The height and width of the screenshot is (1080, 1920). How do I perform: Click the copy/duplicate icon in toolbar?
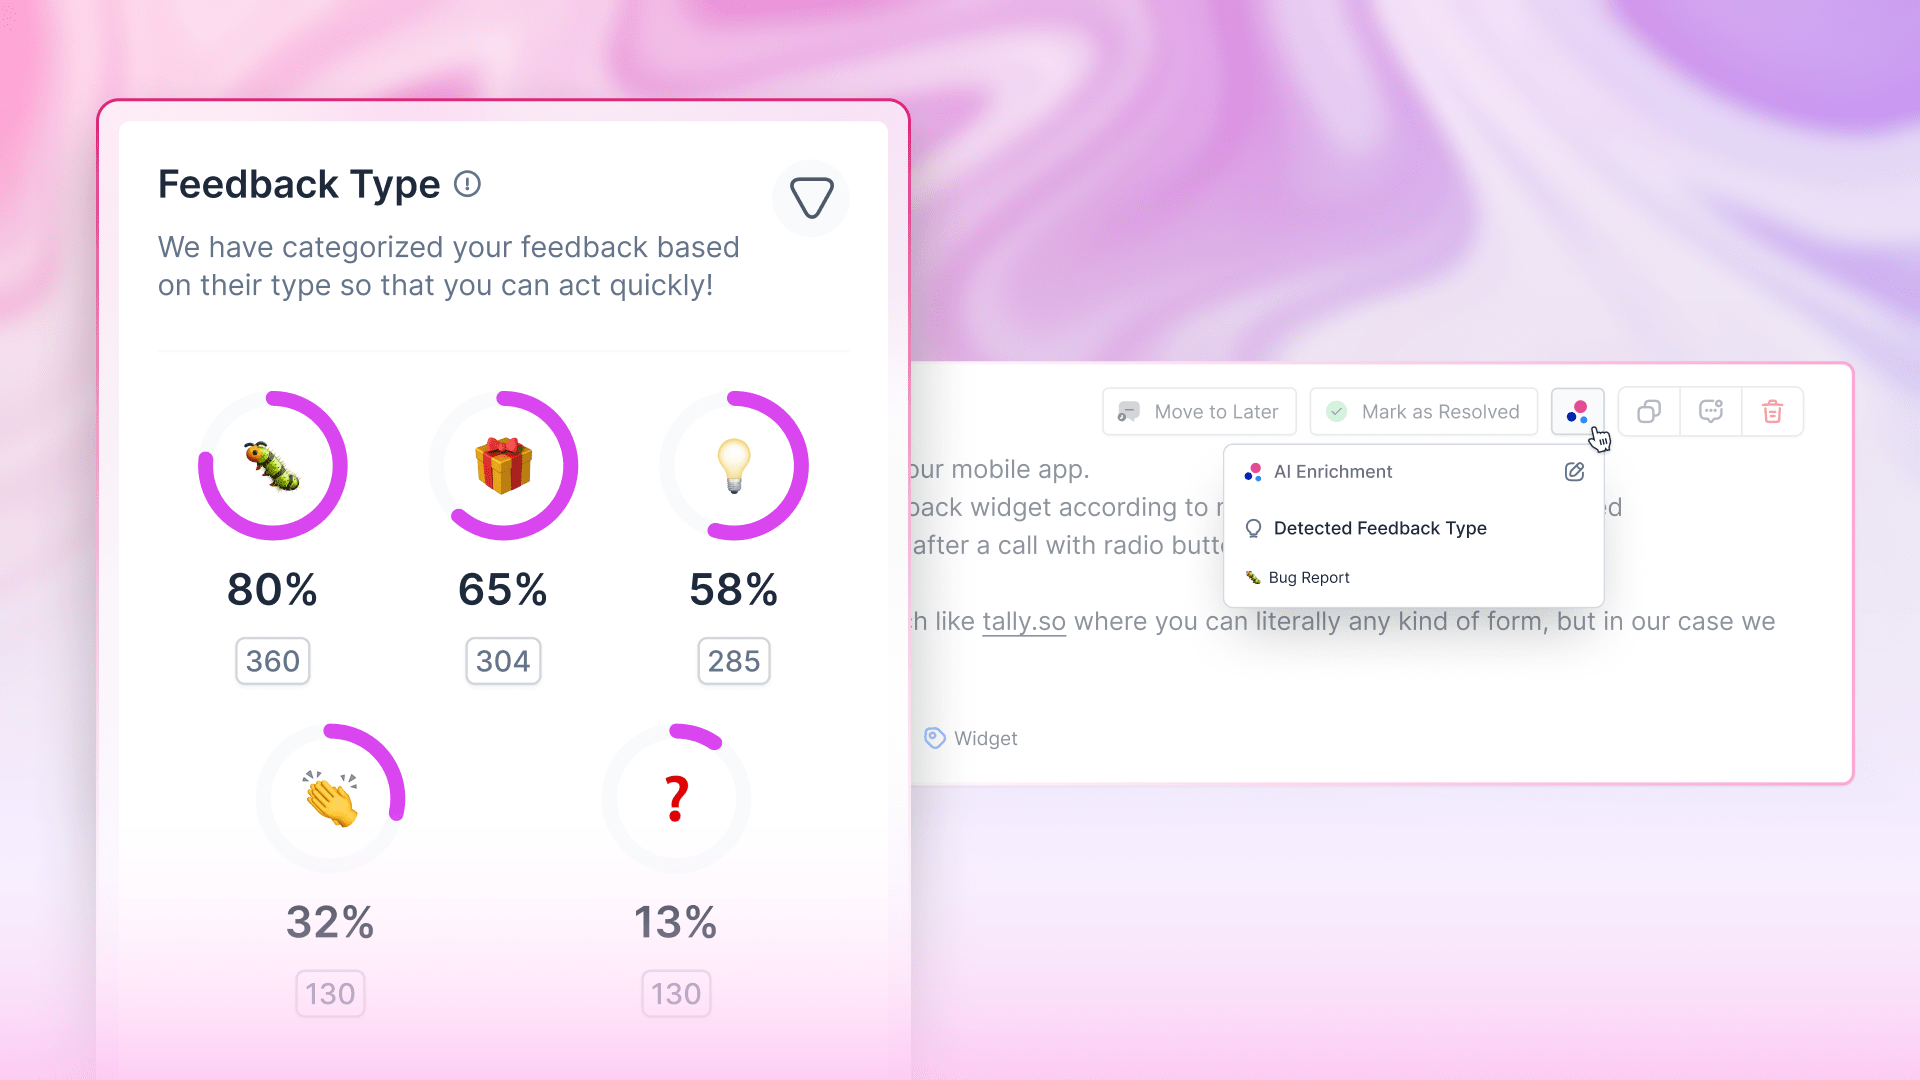(1650, 411)
